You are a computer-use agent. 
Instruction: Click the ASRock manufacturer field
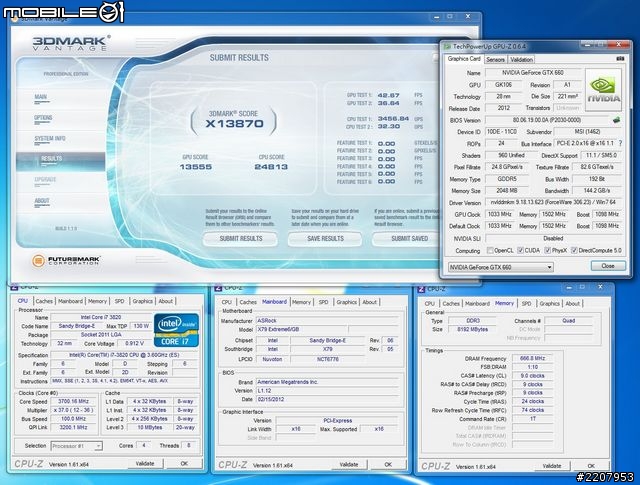(x=327, y=320)
